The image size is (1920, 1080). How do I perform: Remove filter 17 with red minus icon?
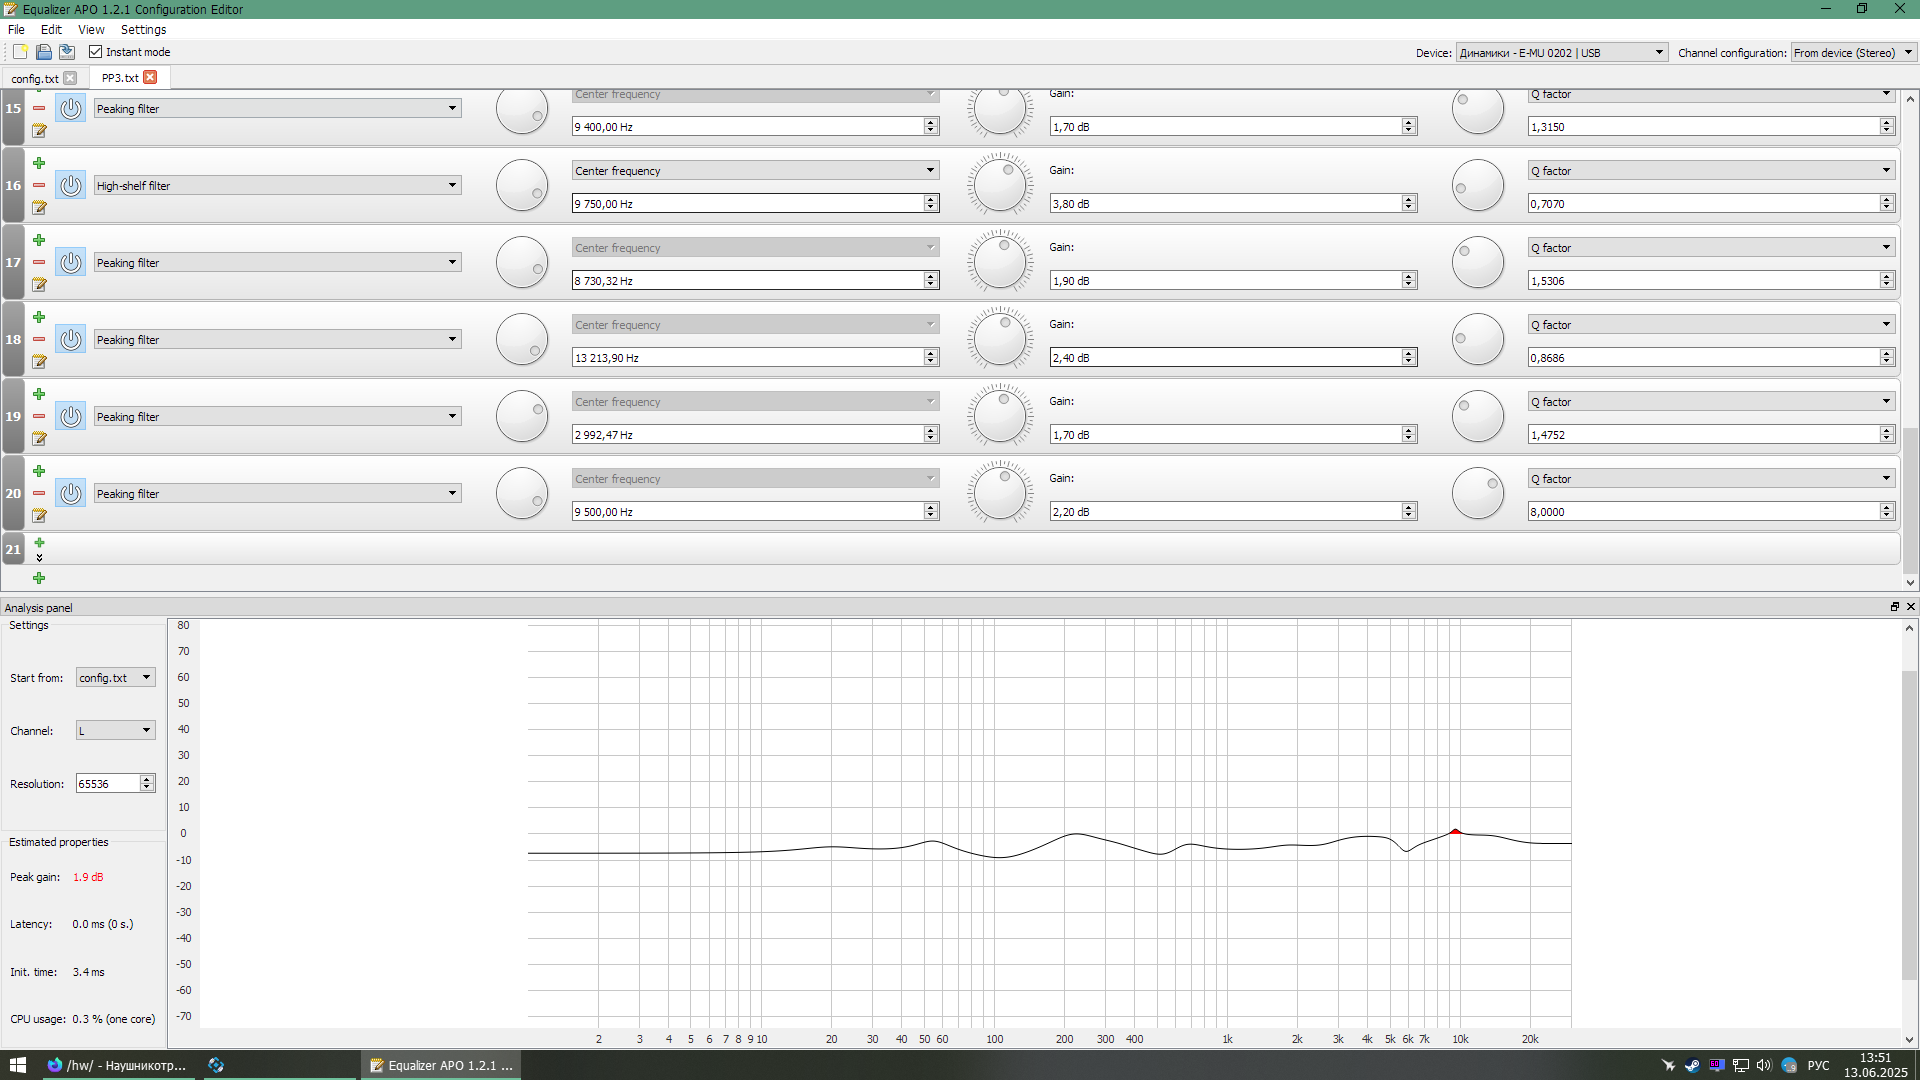click(x=39, y=262)
